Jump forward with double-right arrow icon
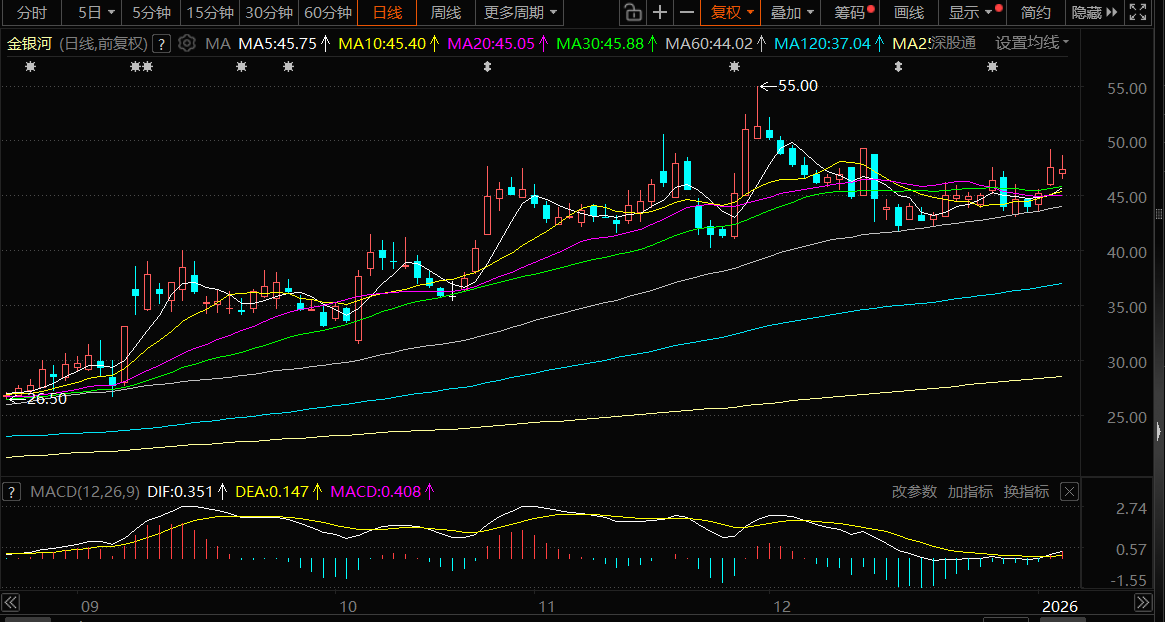 [x=1143, y=601]
